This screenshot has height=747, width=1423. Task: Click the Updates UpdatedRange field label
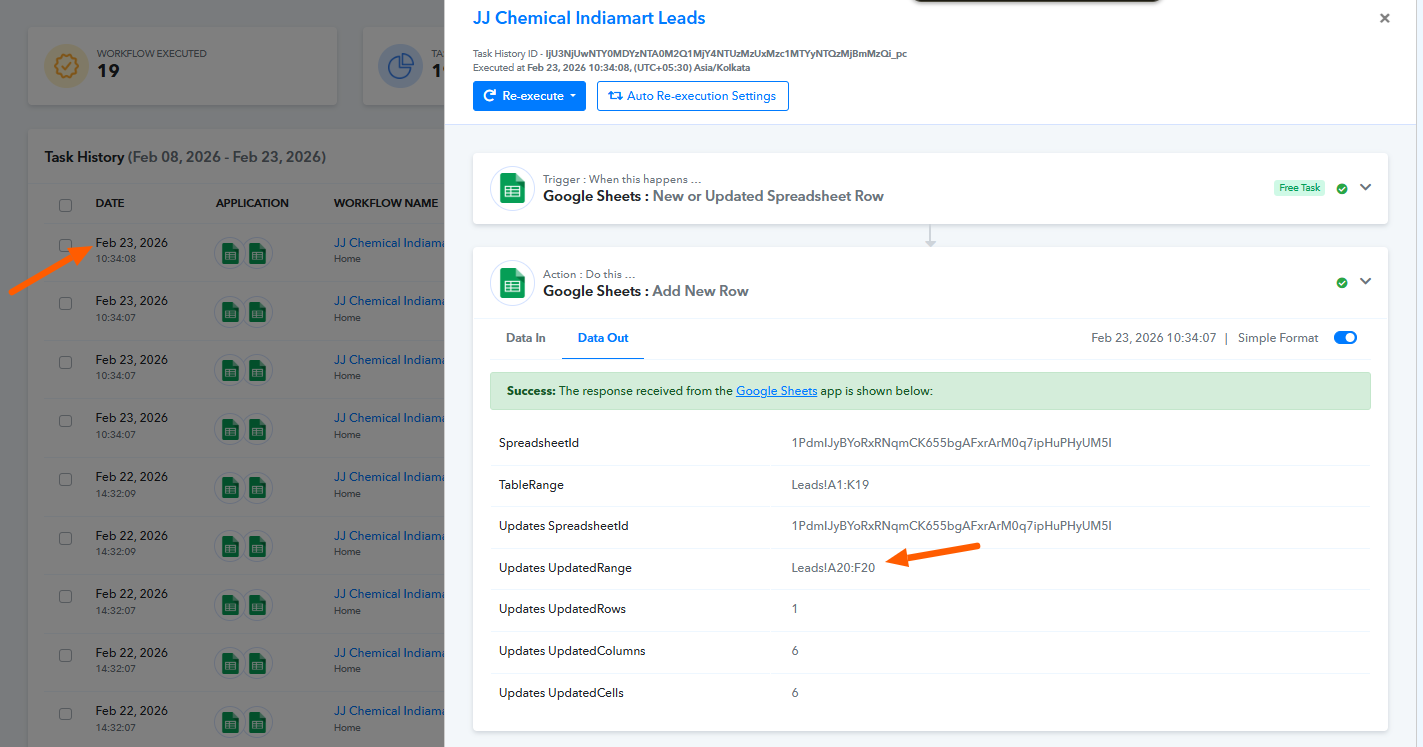pyautogui.click(x=565, y=568)
